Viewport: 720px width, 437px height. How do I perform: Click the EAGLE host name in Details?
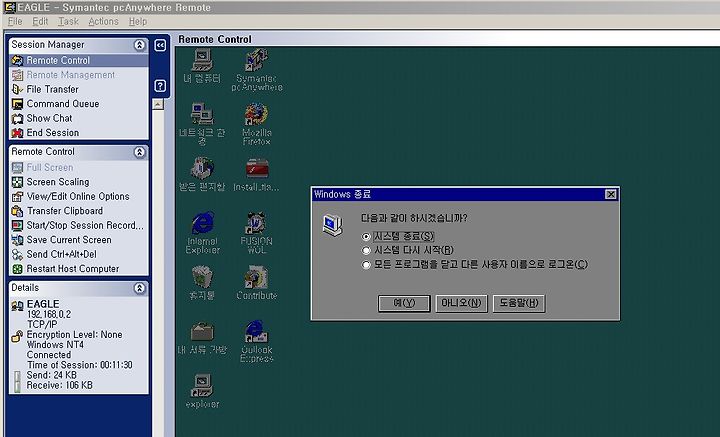tap(43, 304)
